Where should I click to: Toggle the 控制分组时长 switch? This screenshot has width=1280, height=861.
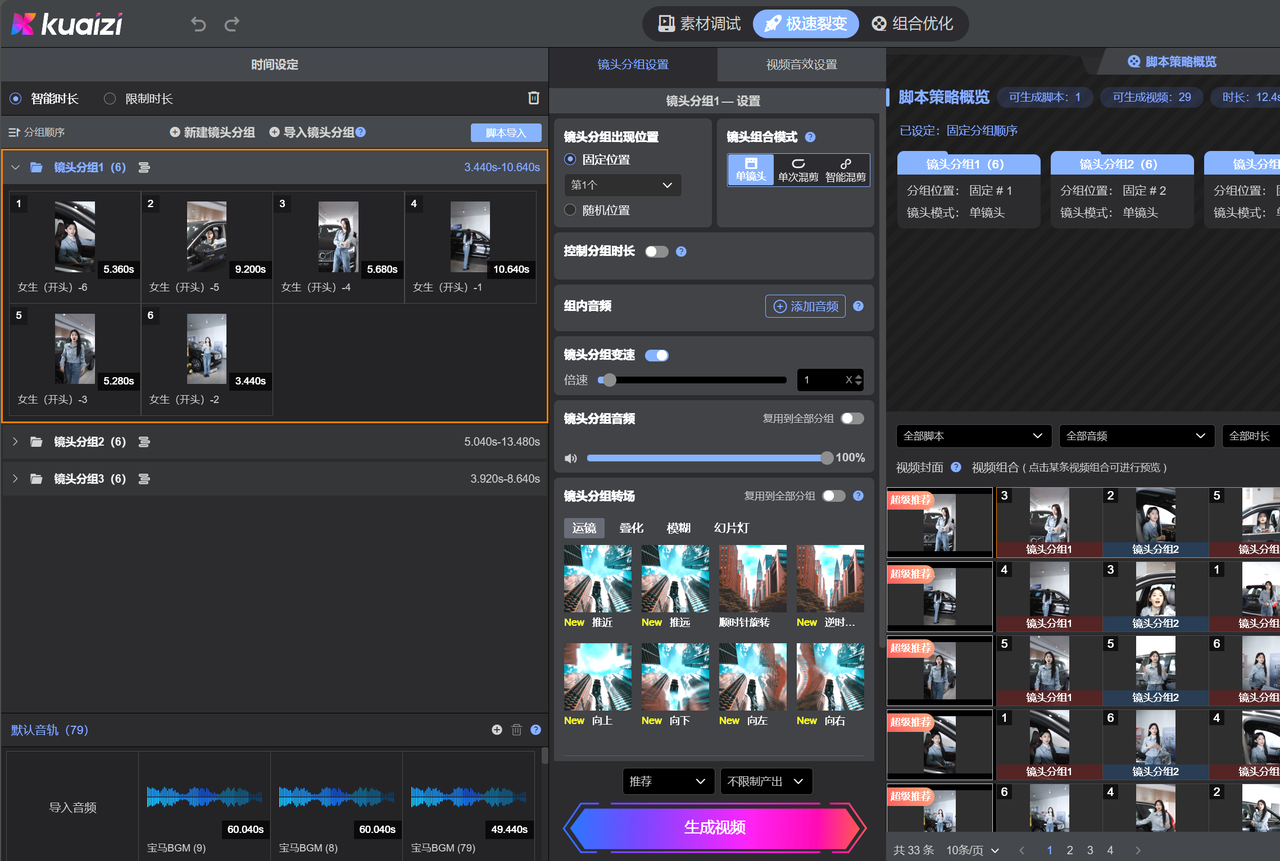point(656,252)
